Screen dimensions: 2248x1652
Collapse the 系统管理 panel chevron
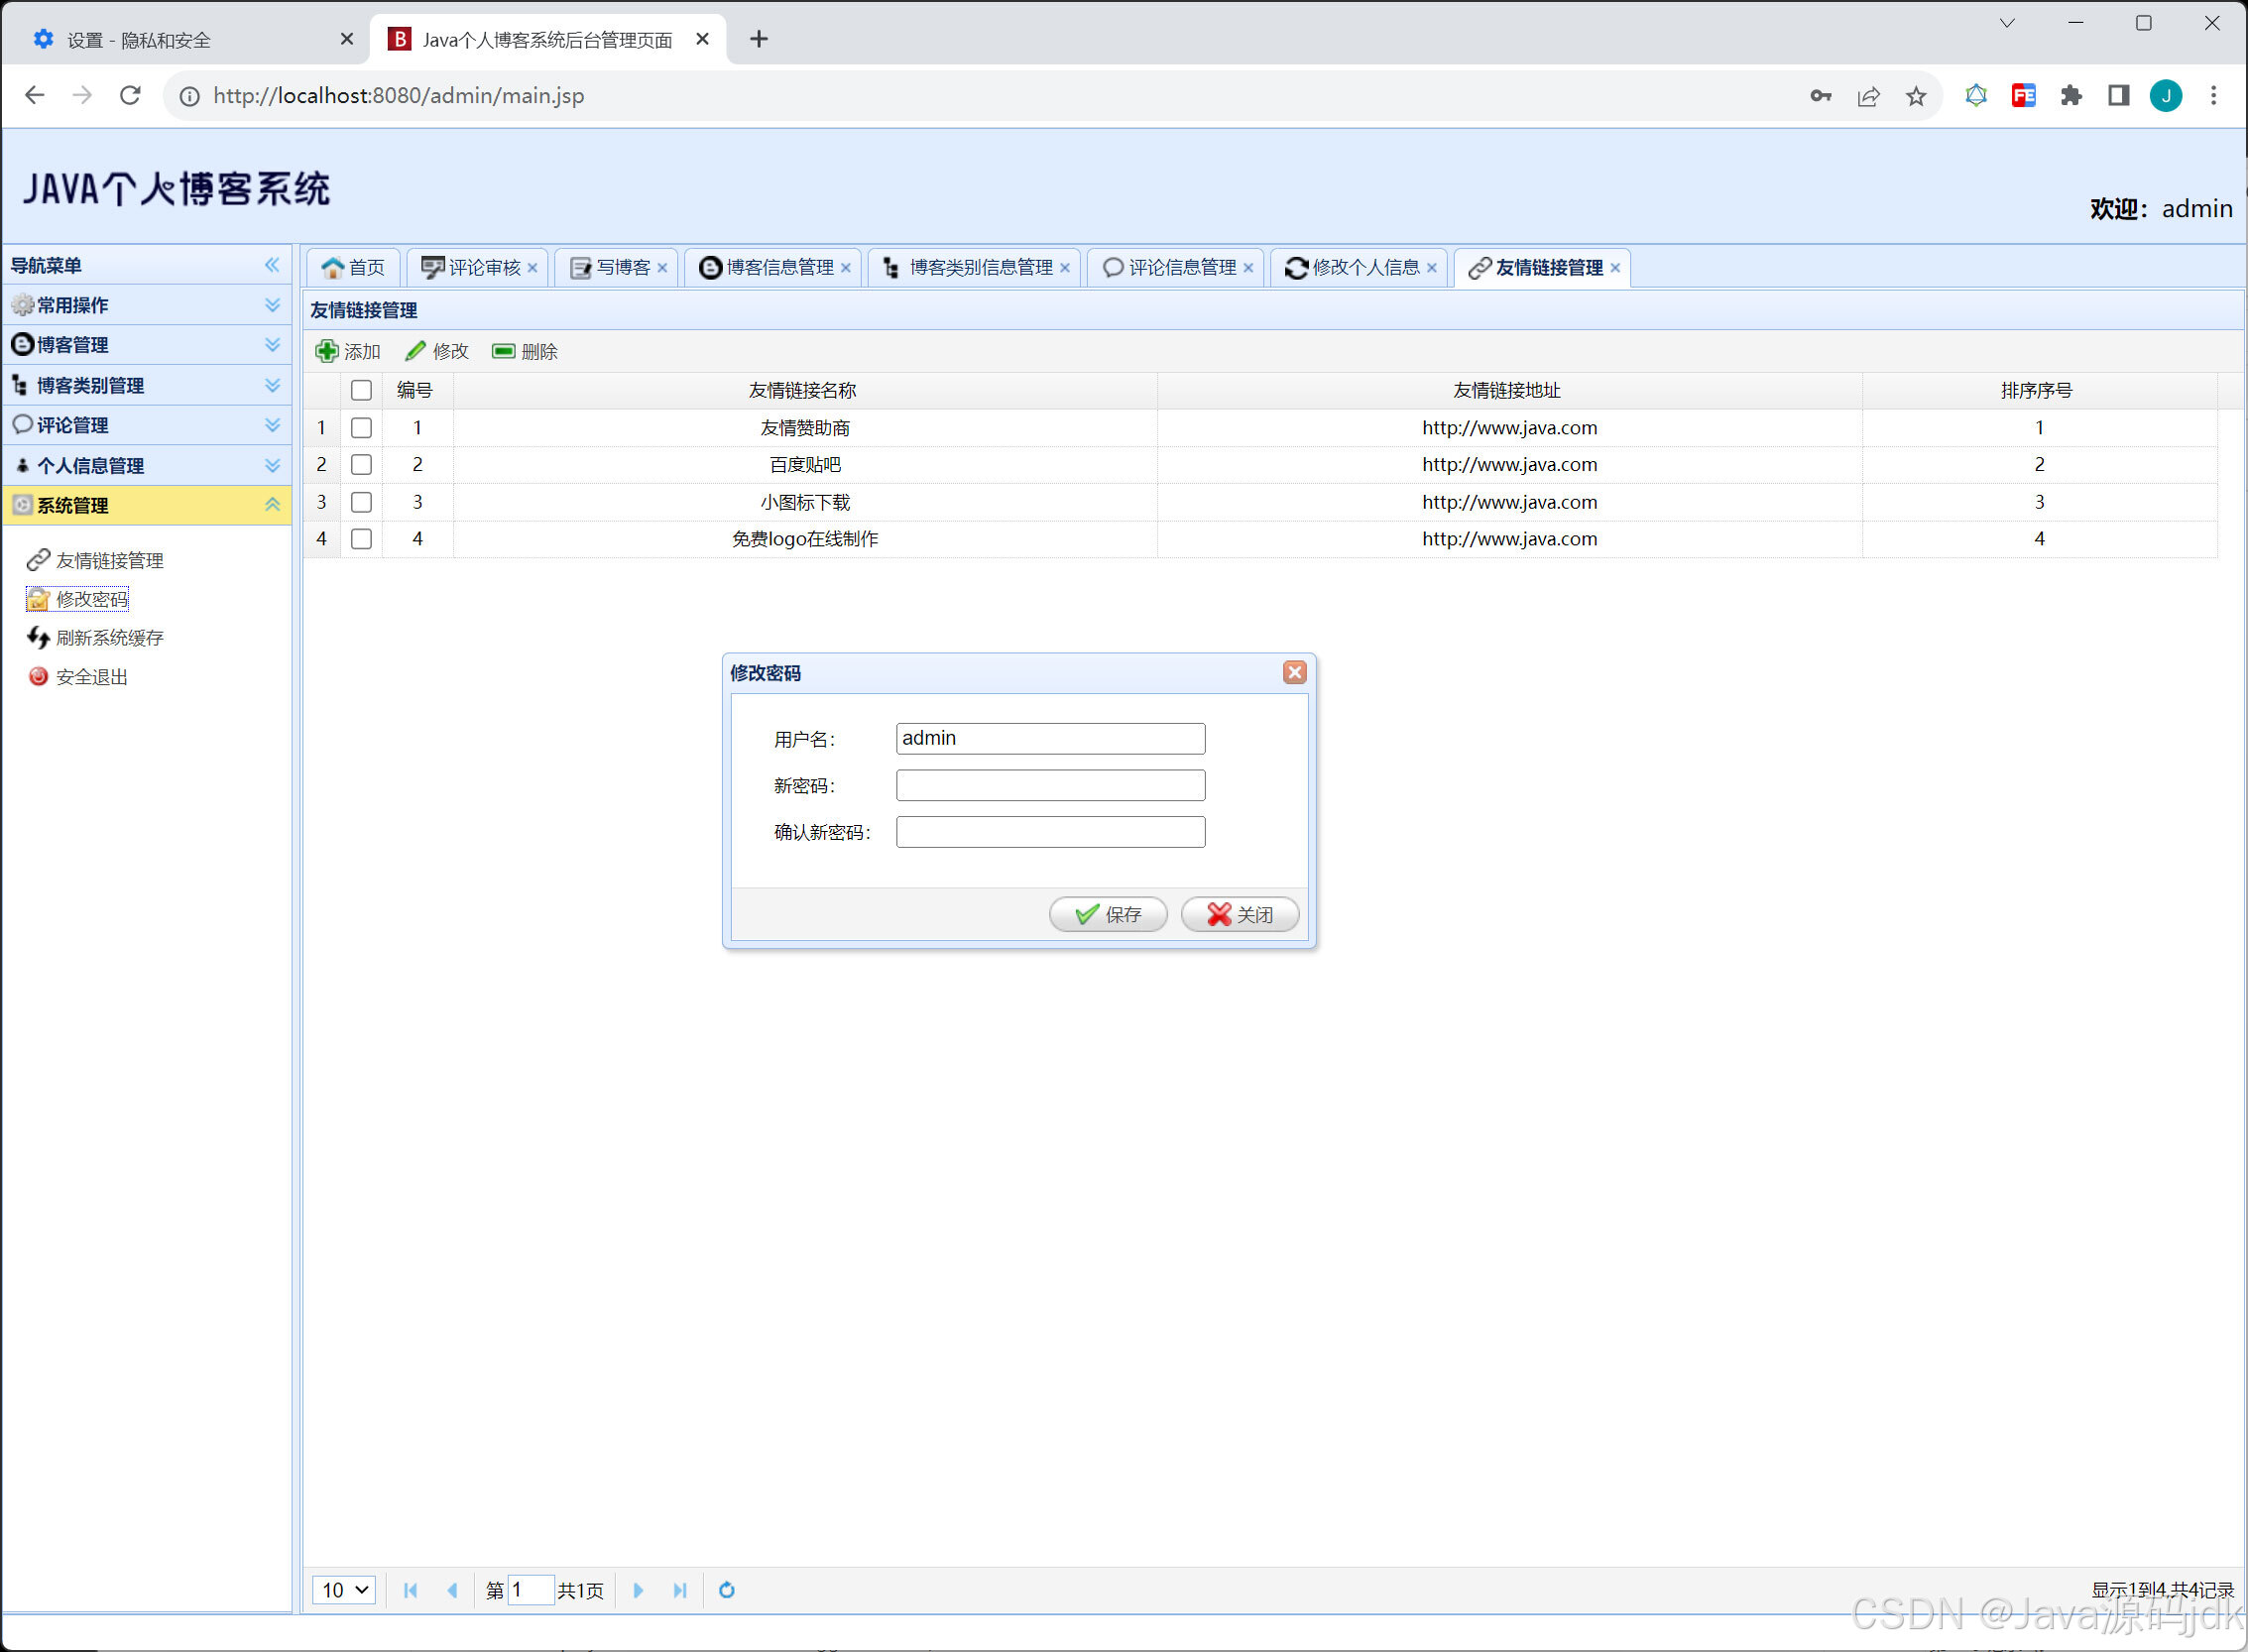click(271, 505)
